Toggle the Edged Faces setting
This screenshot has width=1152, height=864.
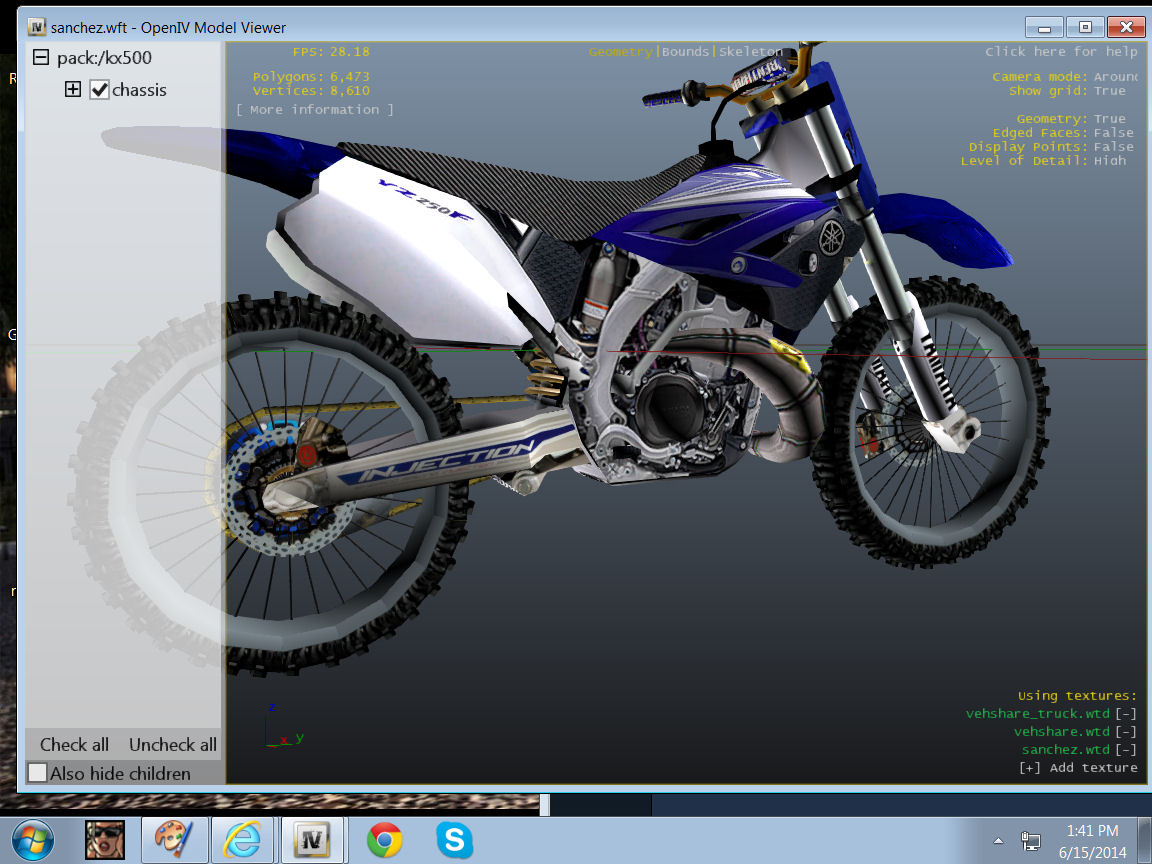(1114, 132)
